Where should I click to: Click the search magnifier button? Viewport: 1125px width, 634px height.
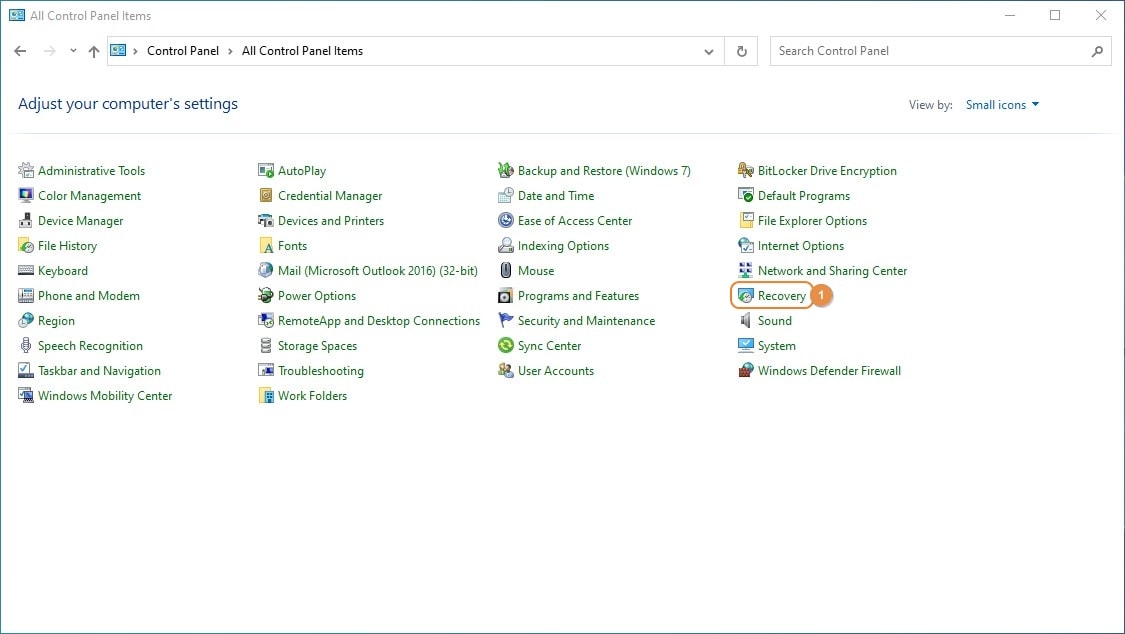(x=1097, y=52)
